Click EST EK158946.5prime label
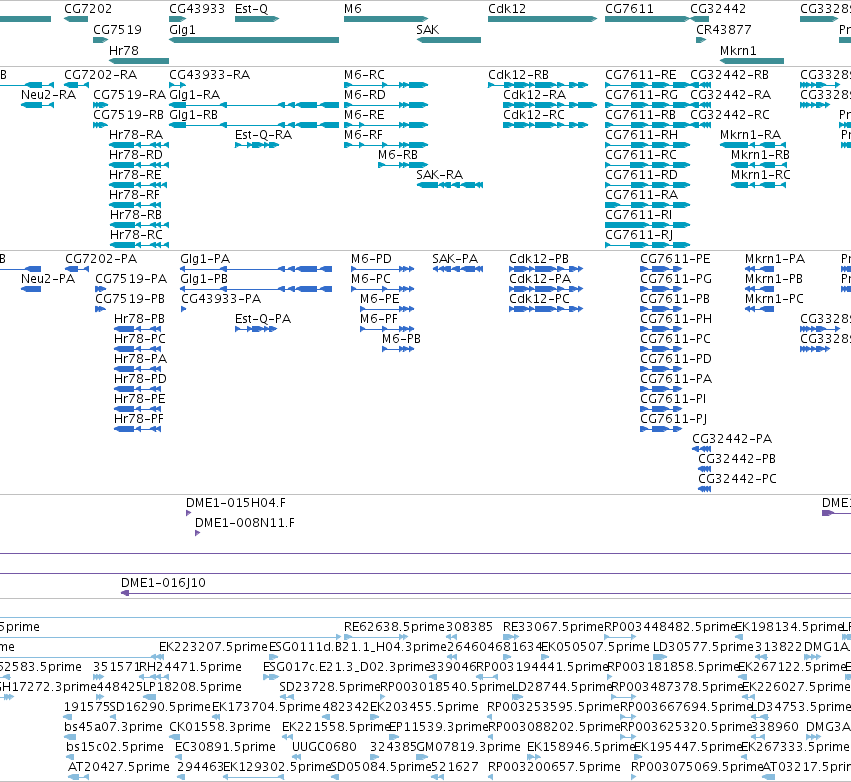851x782 pixels. (x=581, y=747)
